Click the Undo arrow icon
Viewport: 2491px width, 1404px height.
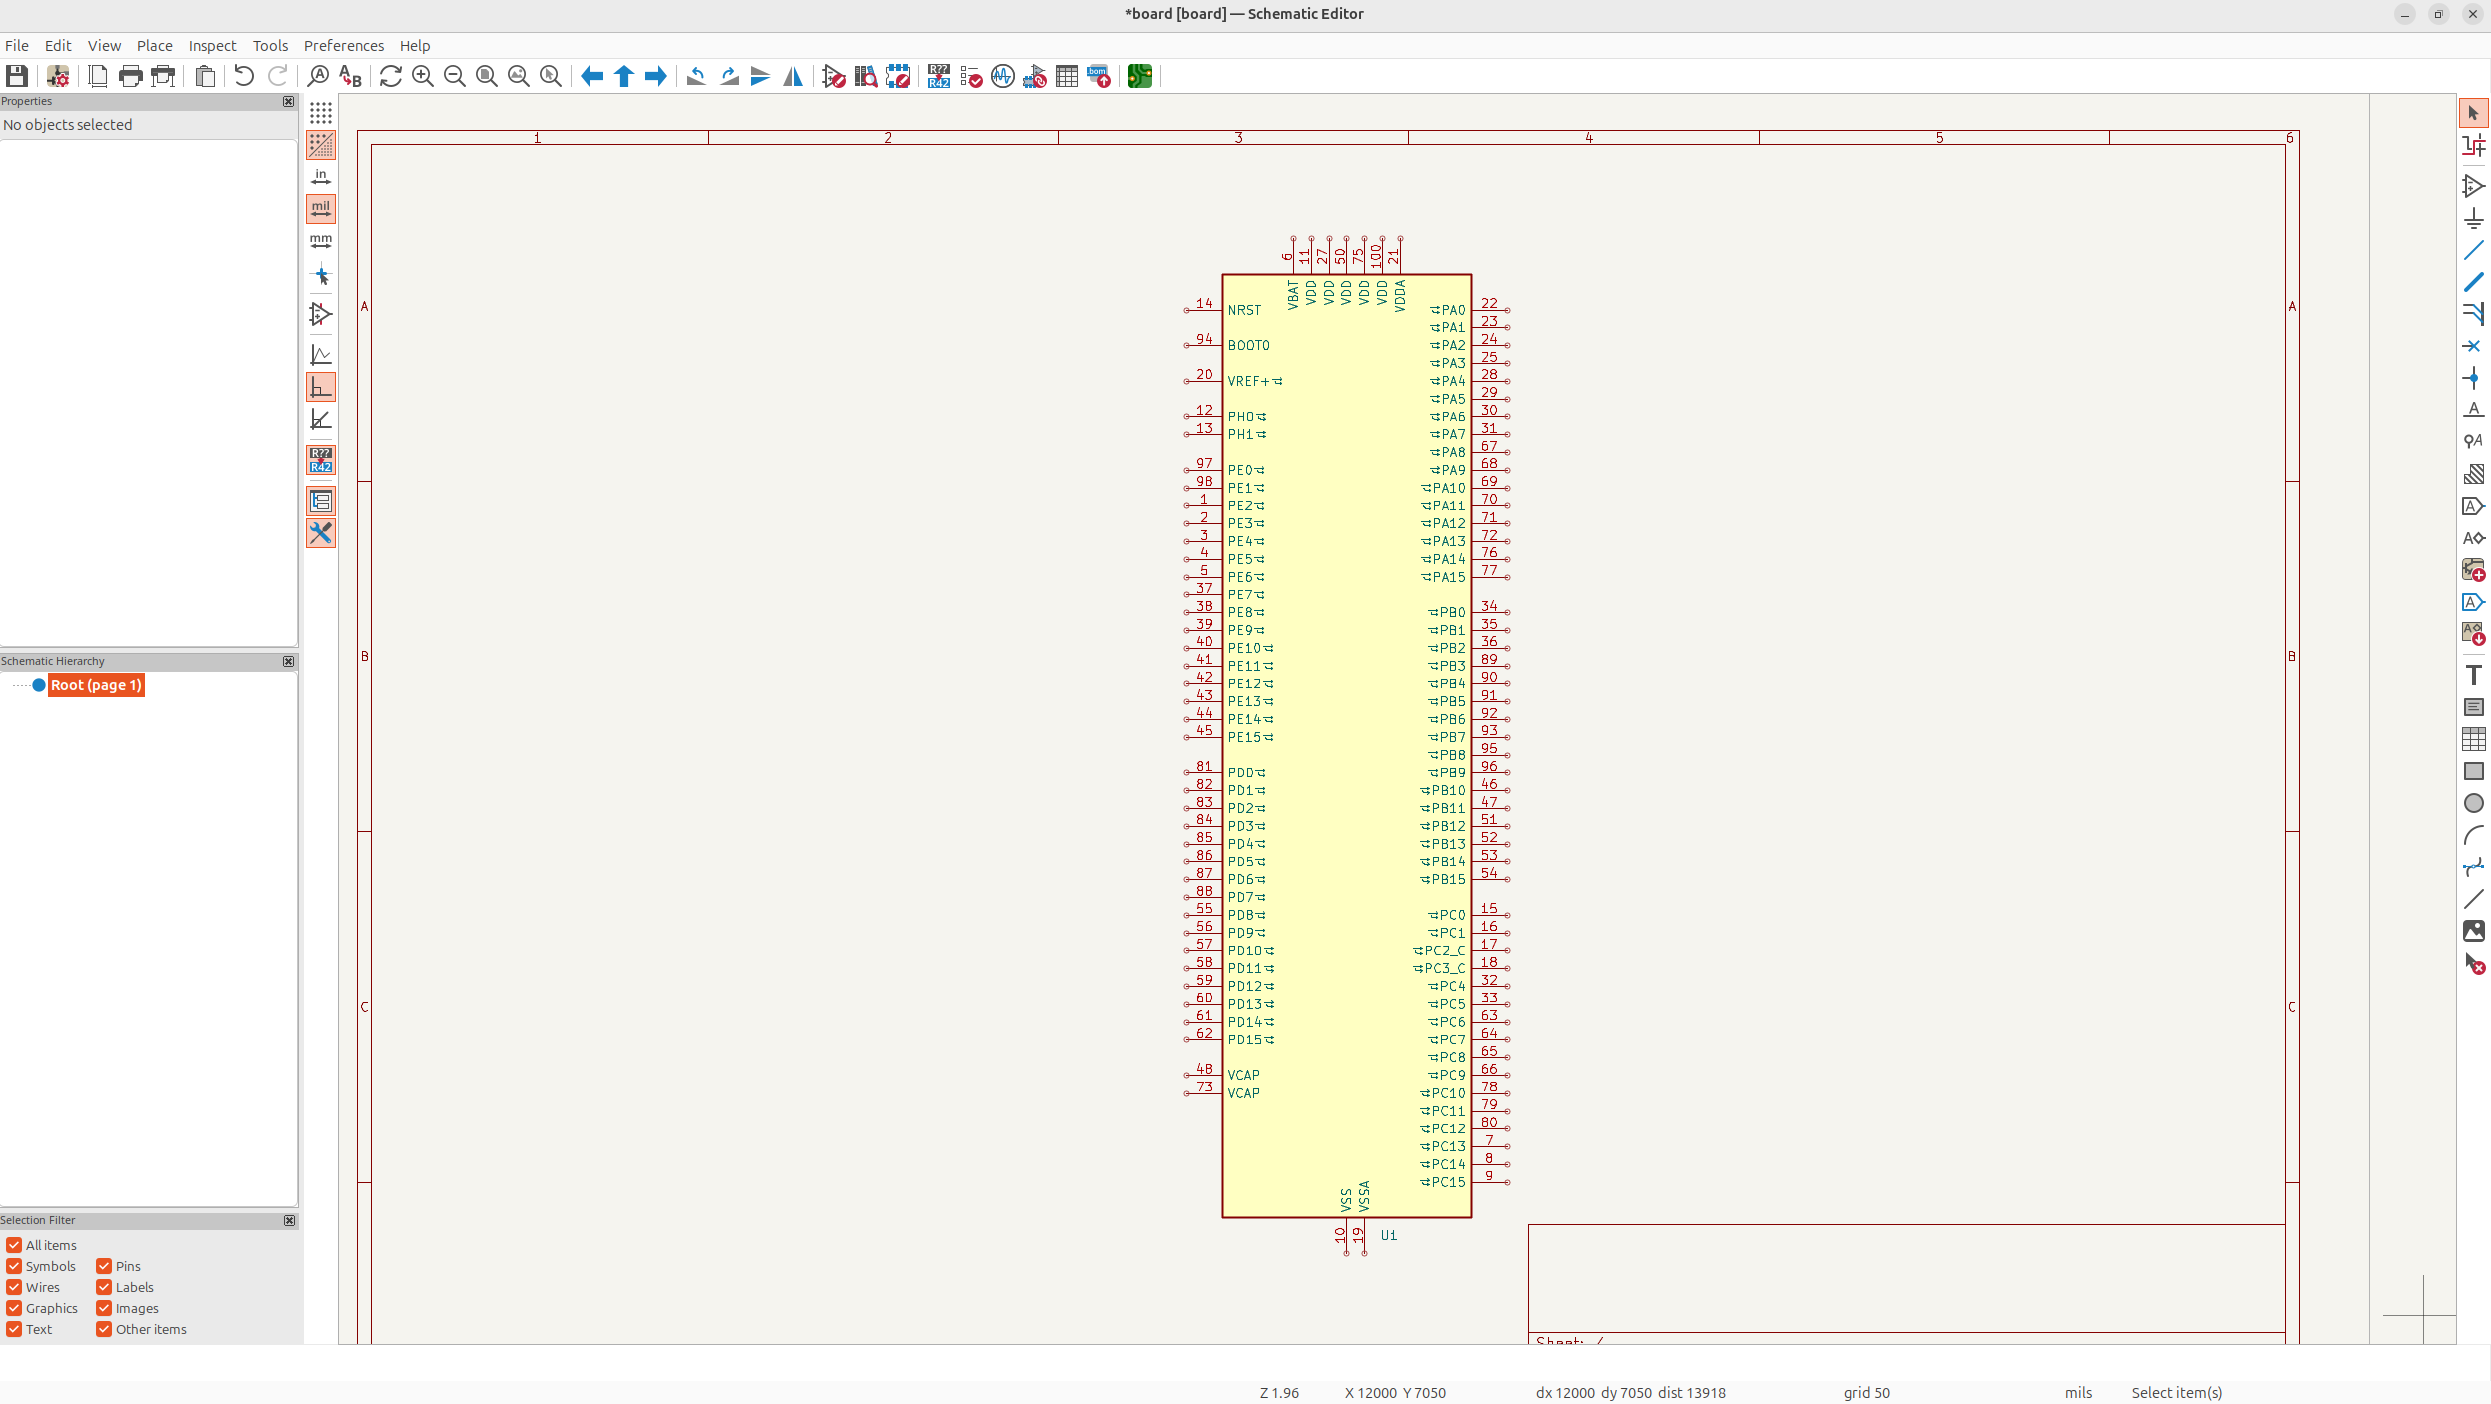coord(244,76)
